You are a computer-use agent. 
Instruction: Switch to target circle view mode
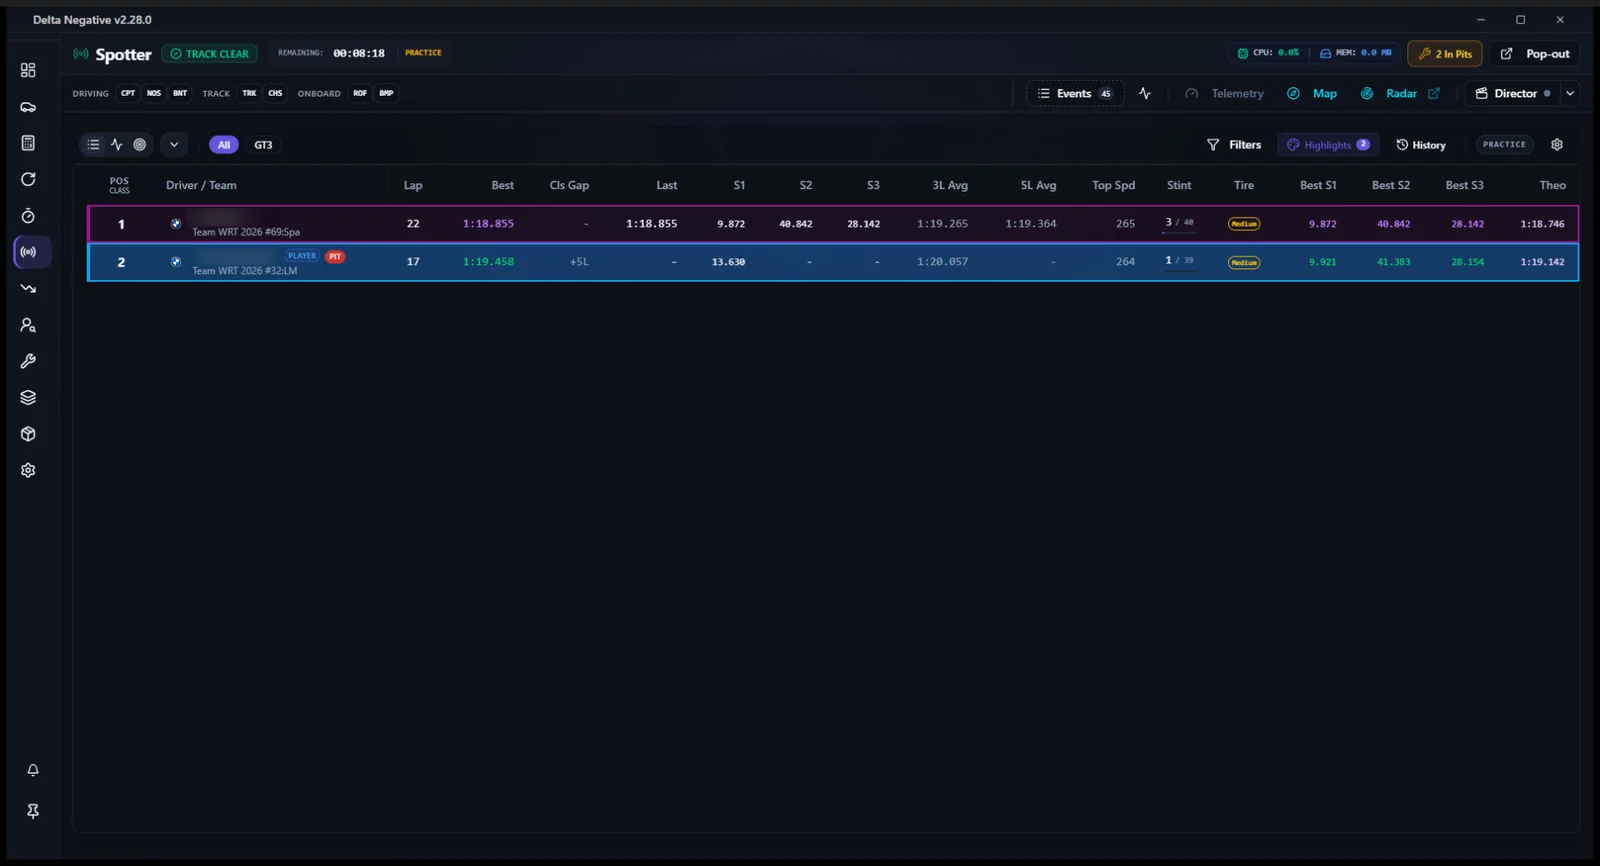point(140,145)
